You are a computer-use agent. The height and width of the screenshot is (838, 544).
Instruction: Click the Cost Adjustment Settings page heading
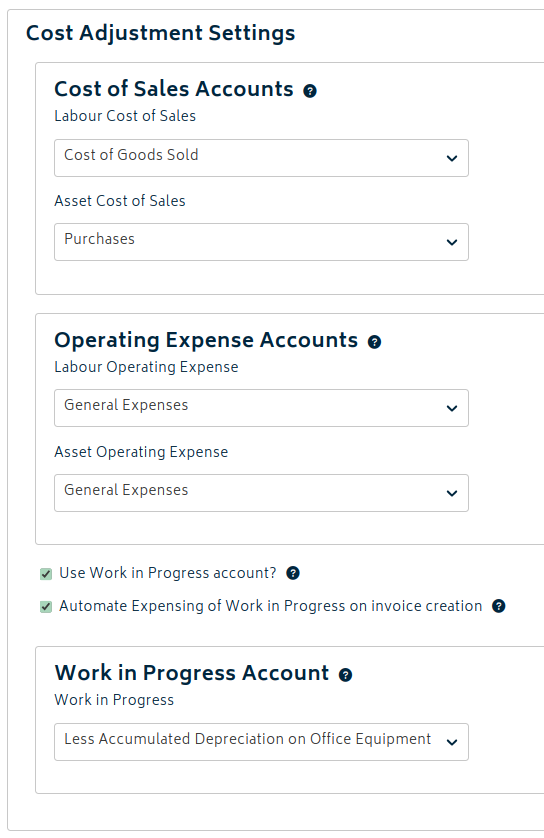160,33
